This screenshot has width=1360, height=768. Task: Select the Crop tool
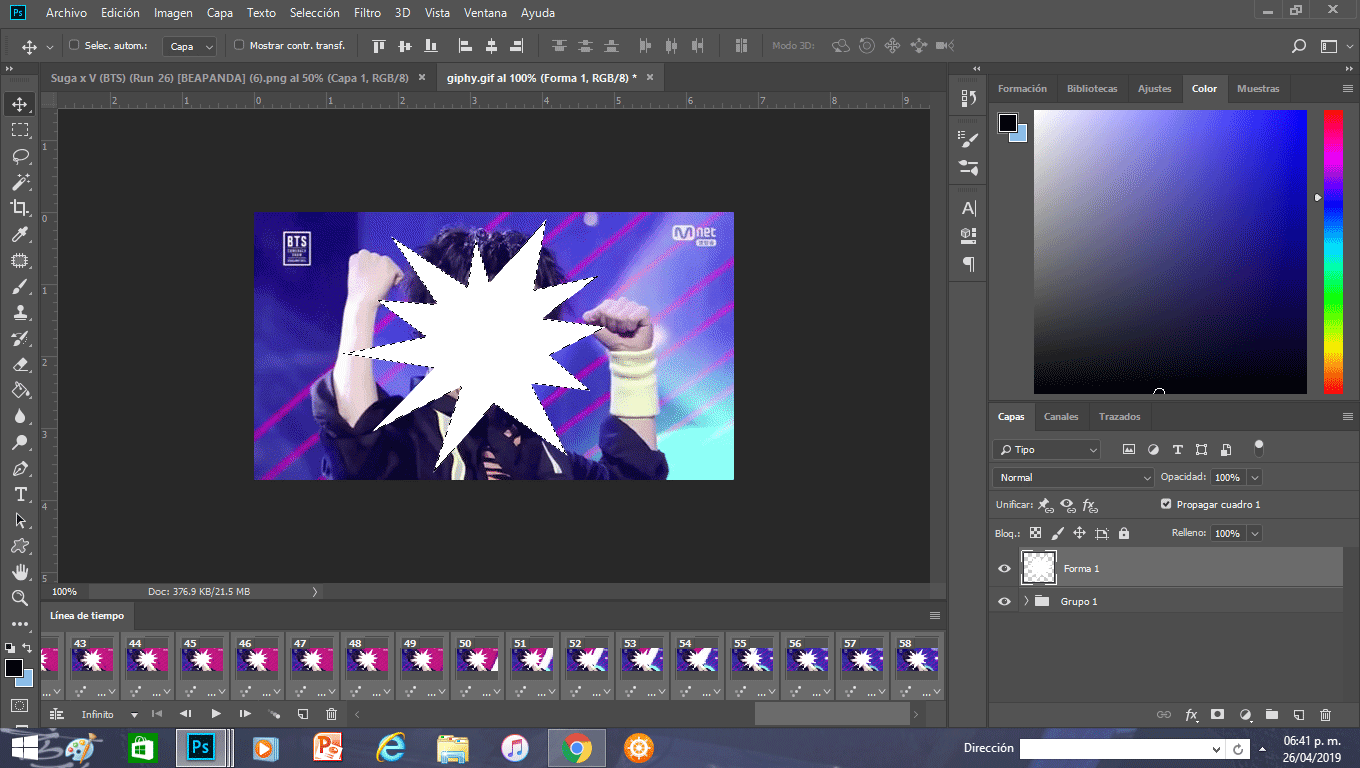point(19,208)
